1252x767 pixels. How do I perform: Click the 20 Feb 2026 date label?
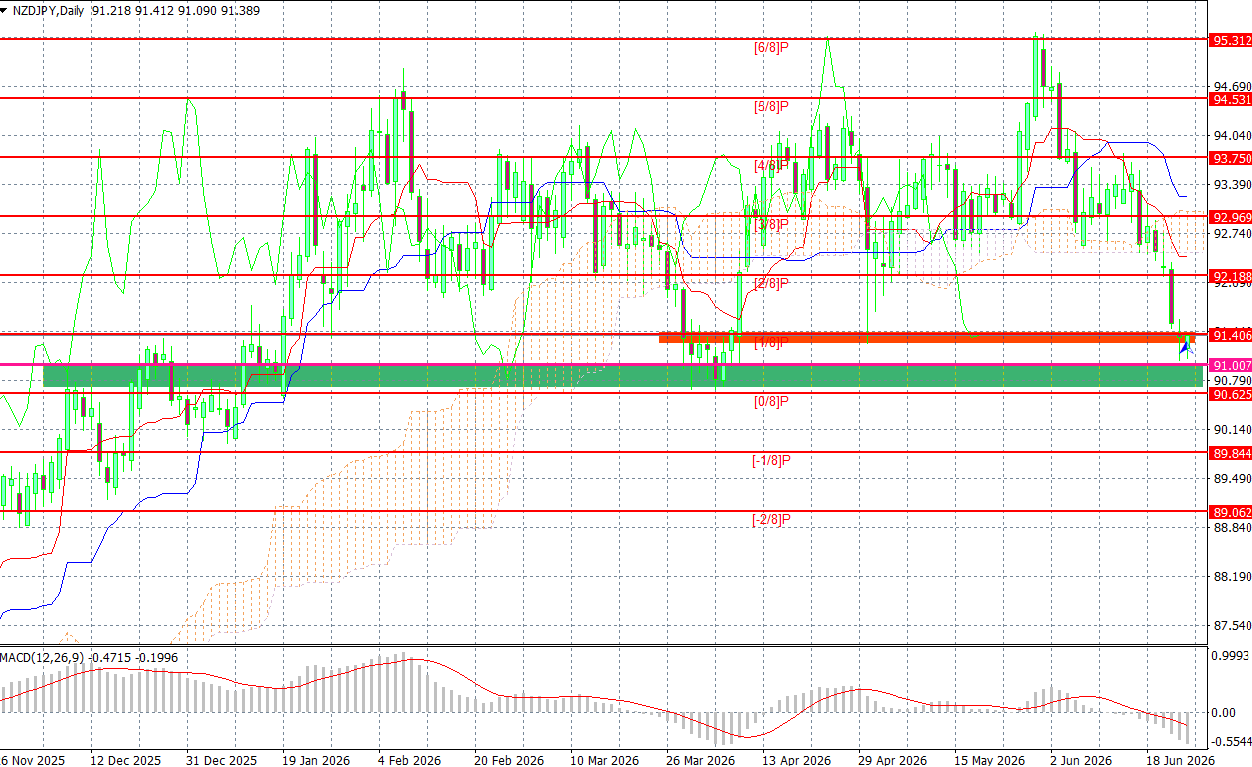coord(509,760)
